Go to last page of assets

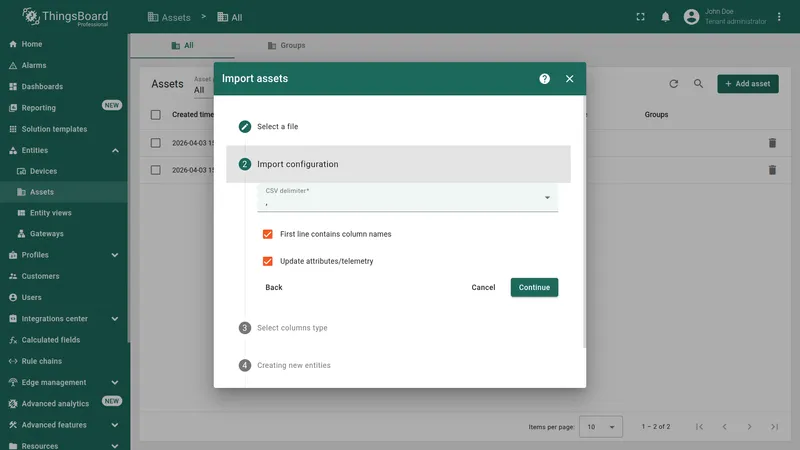774,427
